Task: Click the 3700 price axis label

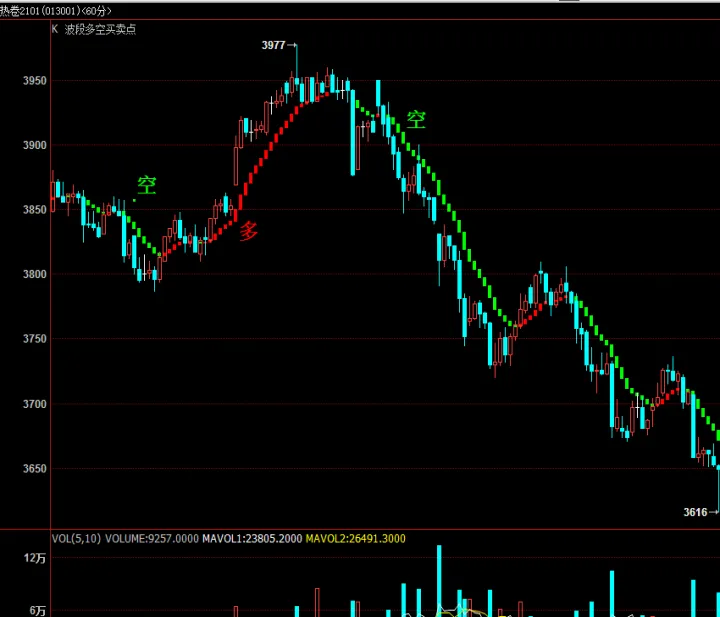Action: point(34,404)
